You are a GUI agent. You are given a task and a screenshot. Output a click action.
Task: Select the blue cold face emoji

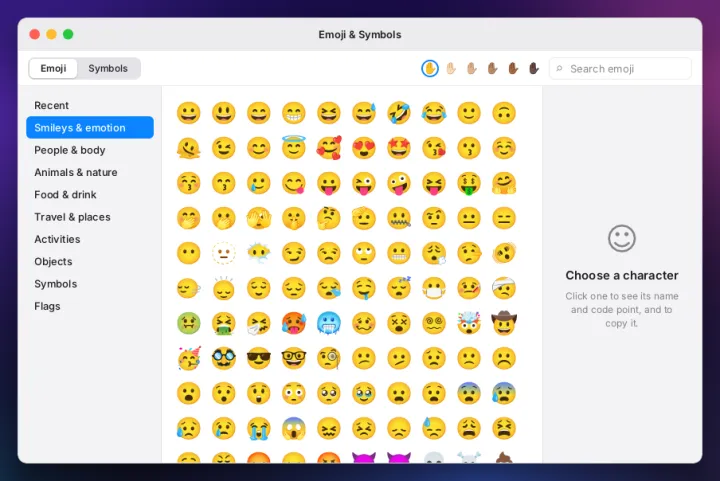(329, 324)
